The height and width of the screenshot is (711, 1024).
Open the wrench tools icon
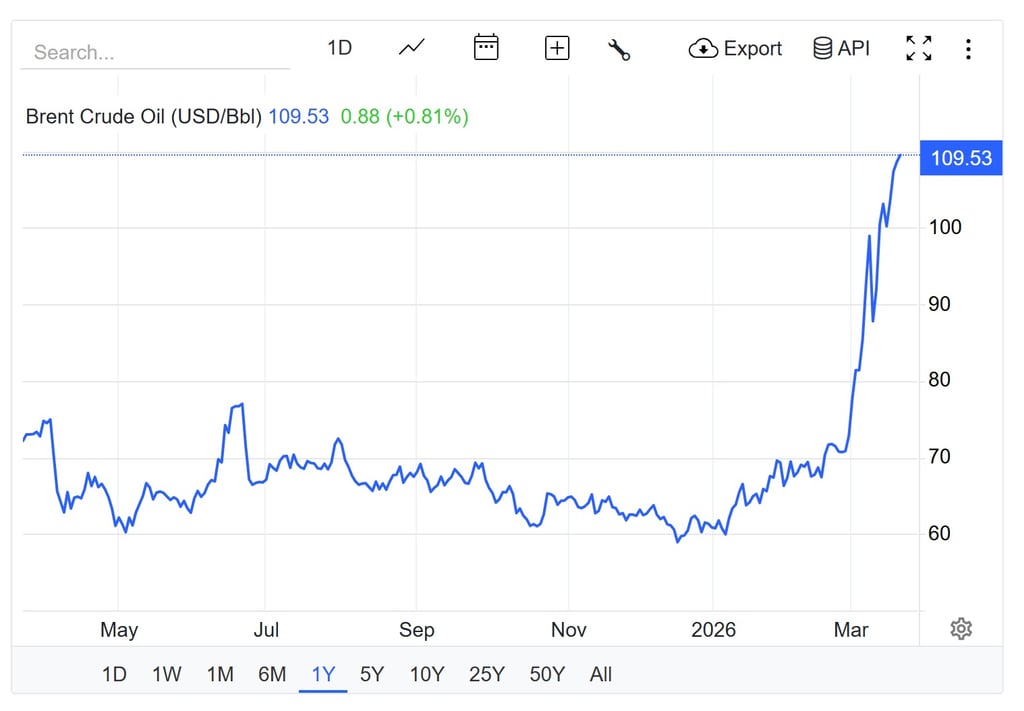[x=619, y=49]
